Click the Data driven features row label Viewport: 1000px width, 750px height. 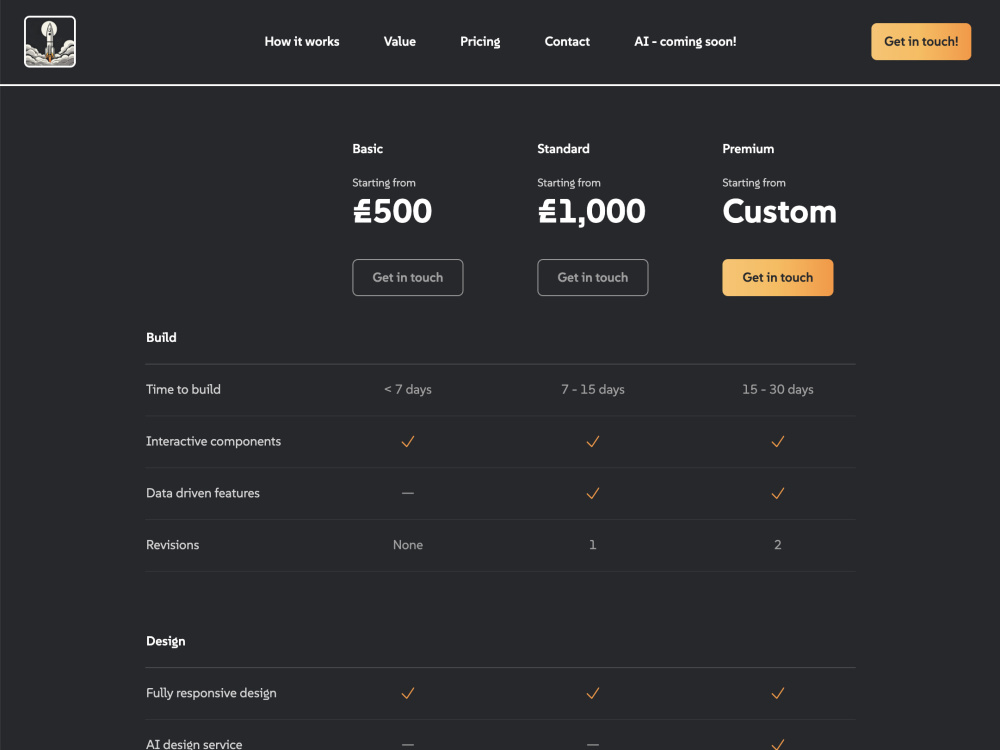point(203,493)
